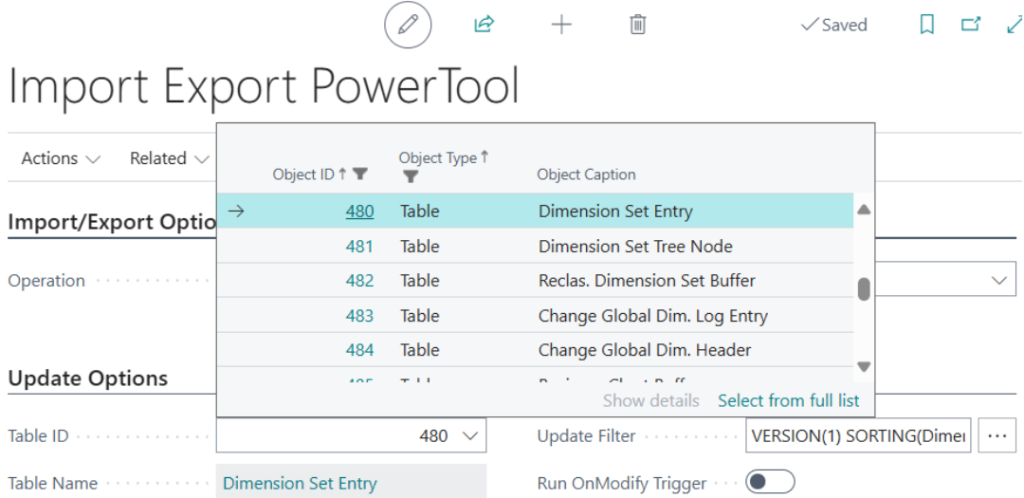The width and height of the screenshot is (1024, 498).
Task: Toggle the Run OnModify Trigger switch
Action: (x=770, y=482)
